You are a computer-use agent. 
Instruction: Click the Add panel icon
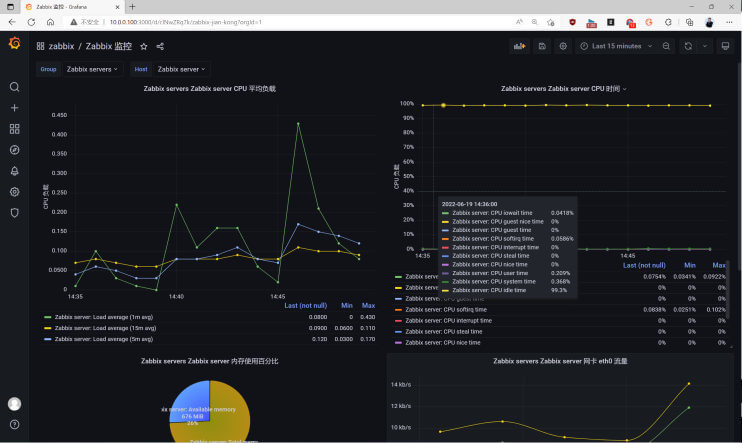tap(520, 46)
